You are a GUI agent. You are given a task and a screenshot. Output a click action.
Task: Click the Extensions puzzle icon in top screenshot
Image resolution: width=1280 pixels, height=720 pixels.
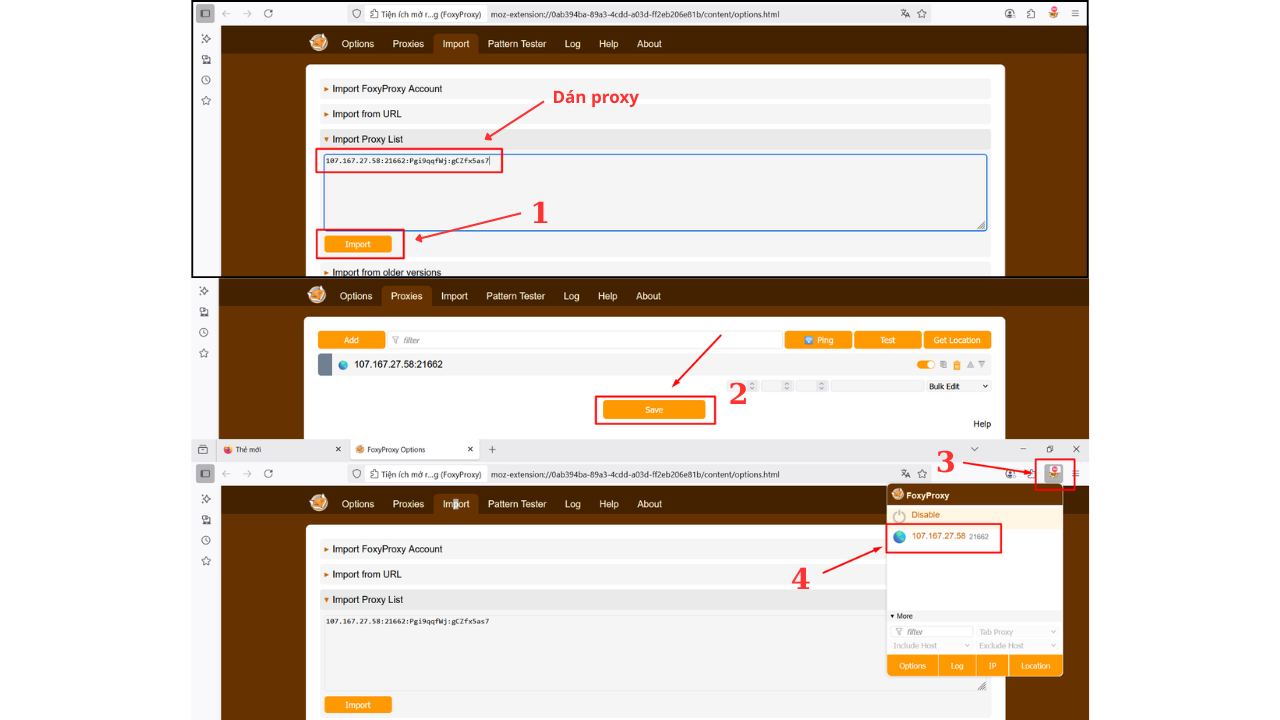click(1031, 14)
